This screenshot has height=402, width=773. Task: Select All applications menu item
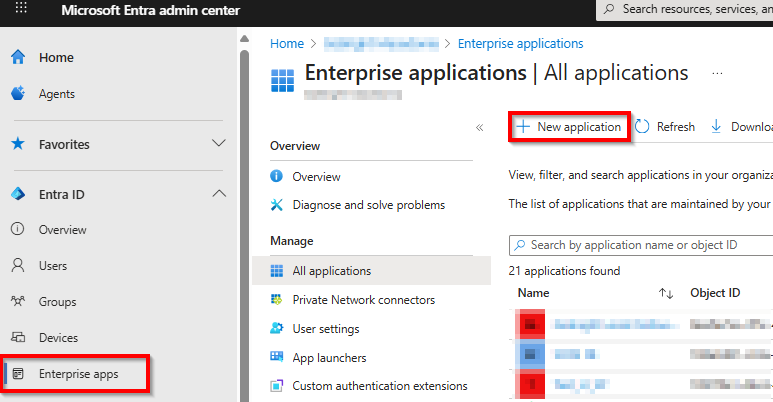click(331, 271)
